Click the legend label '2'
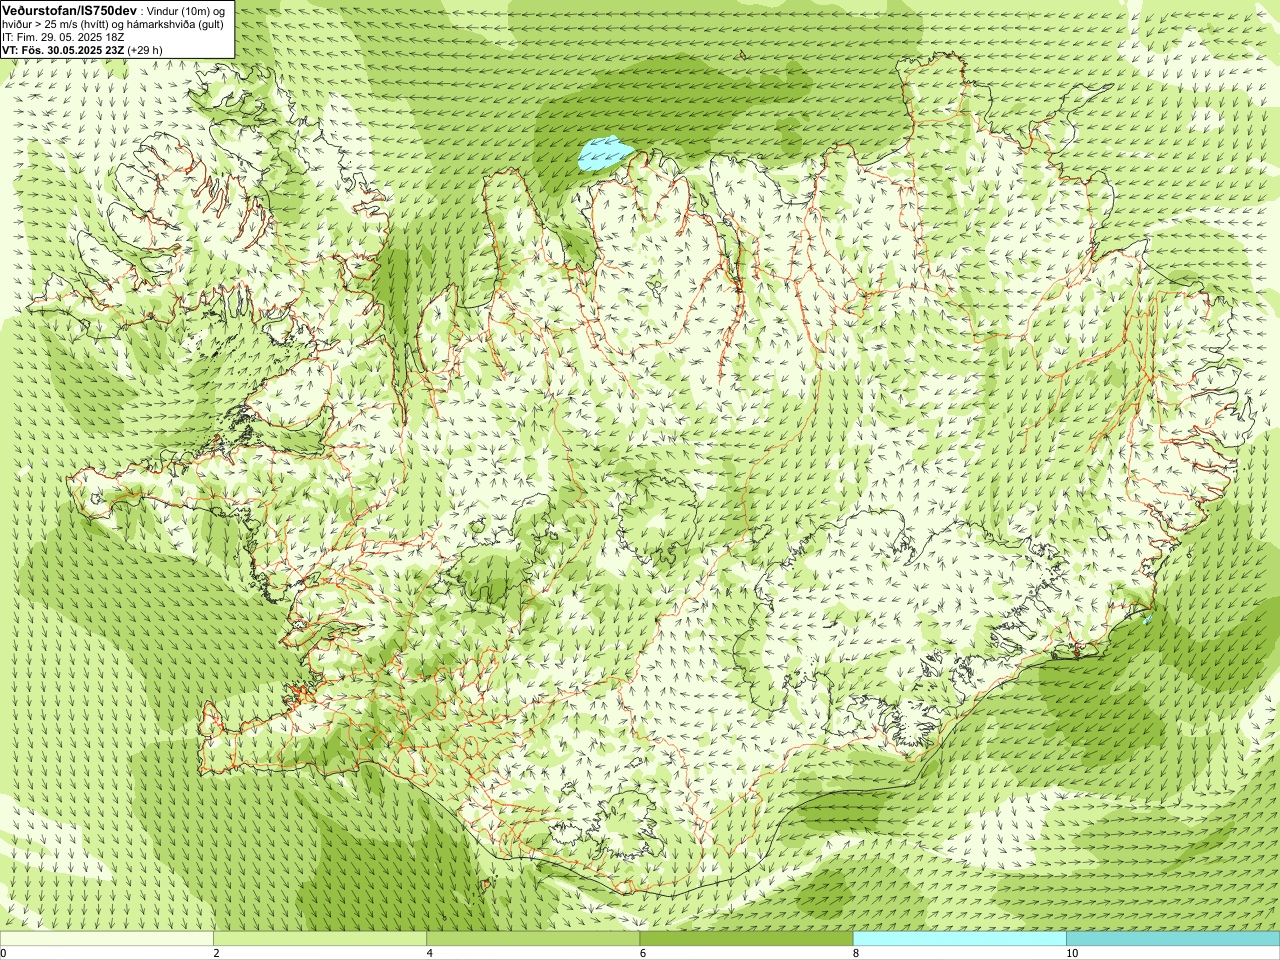 217,953
